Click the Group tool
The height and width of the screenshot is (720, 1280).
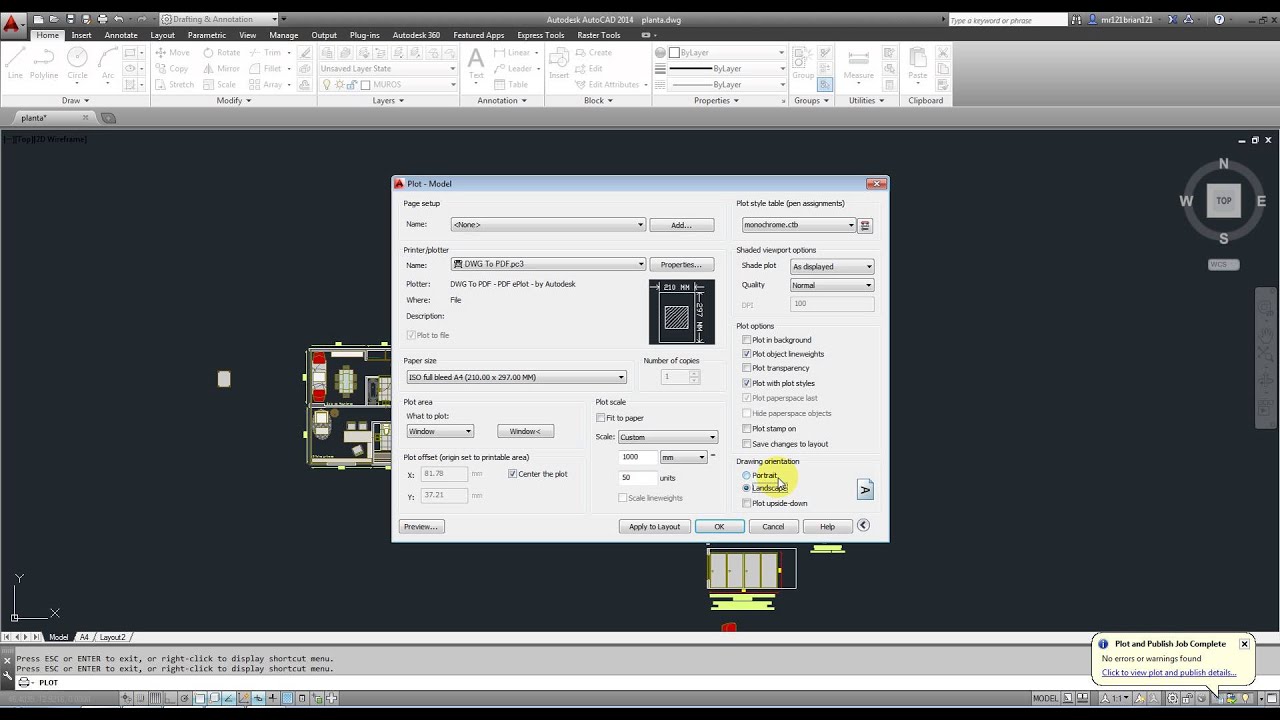[x=803, y=62]
